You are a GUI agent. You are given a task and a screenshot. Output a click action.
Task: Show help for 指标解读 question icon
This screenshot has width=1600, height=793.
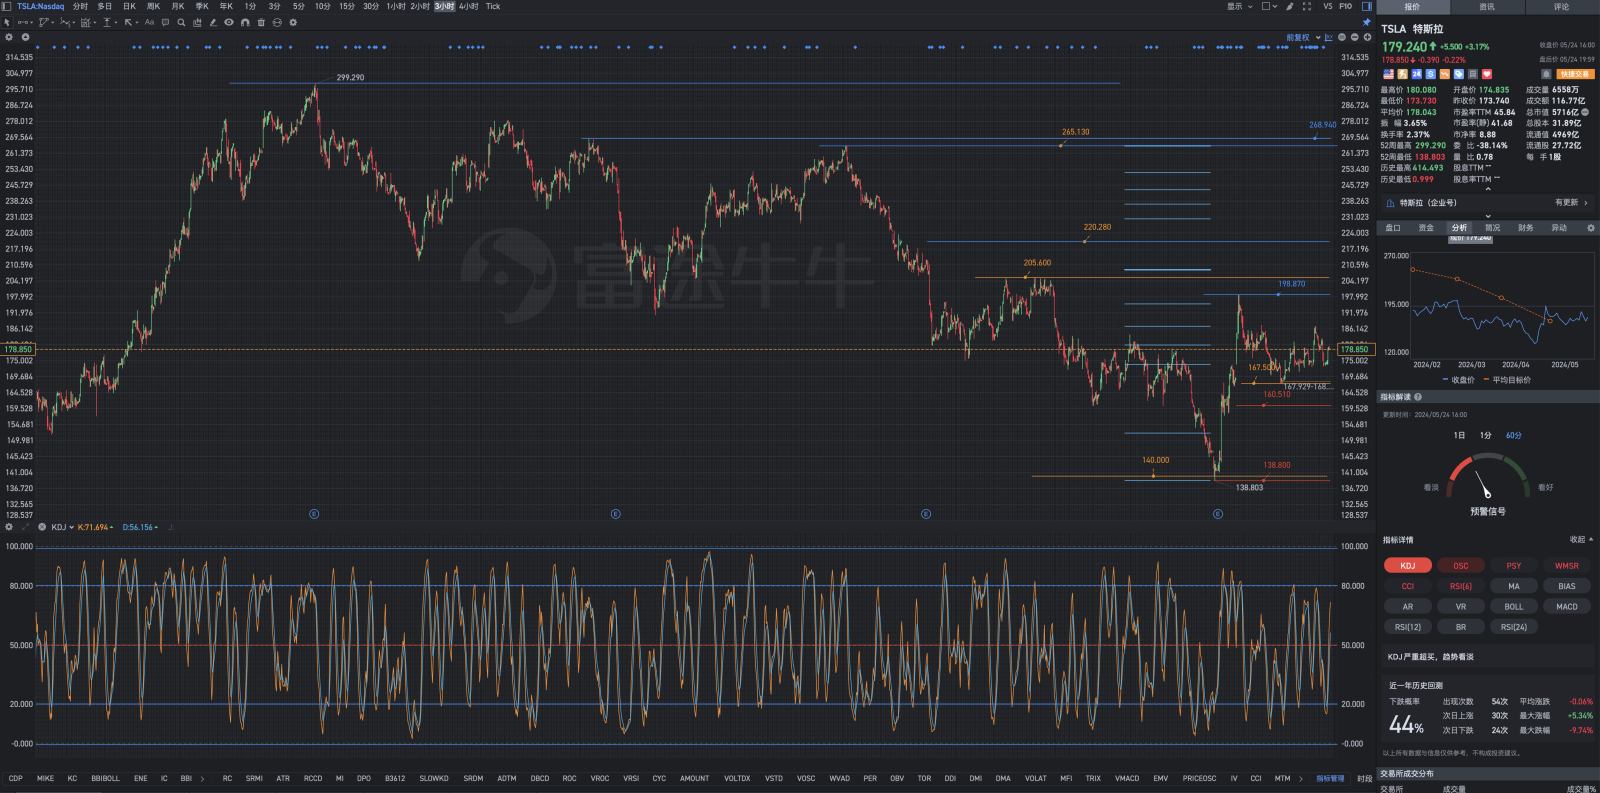(x=1418, y=397)
